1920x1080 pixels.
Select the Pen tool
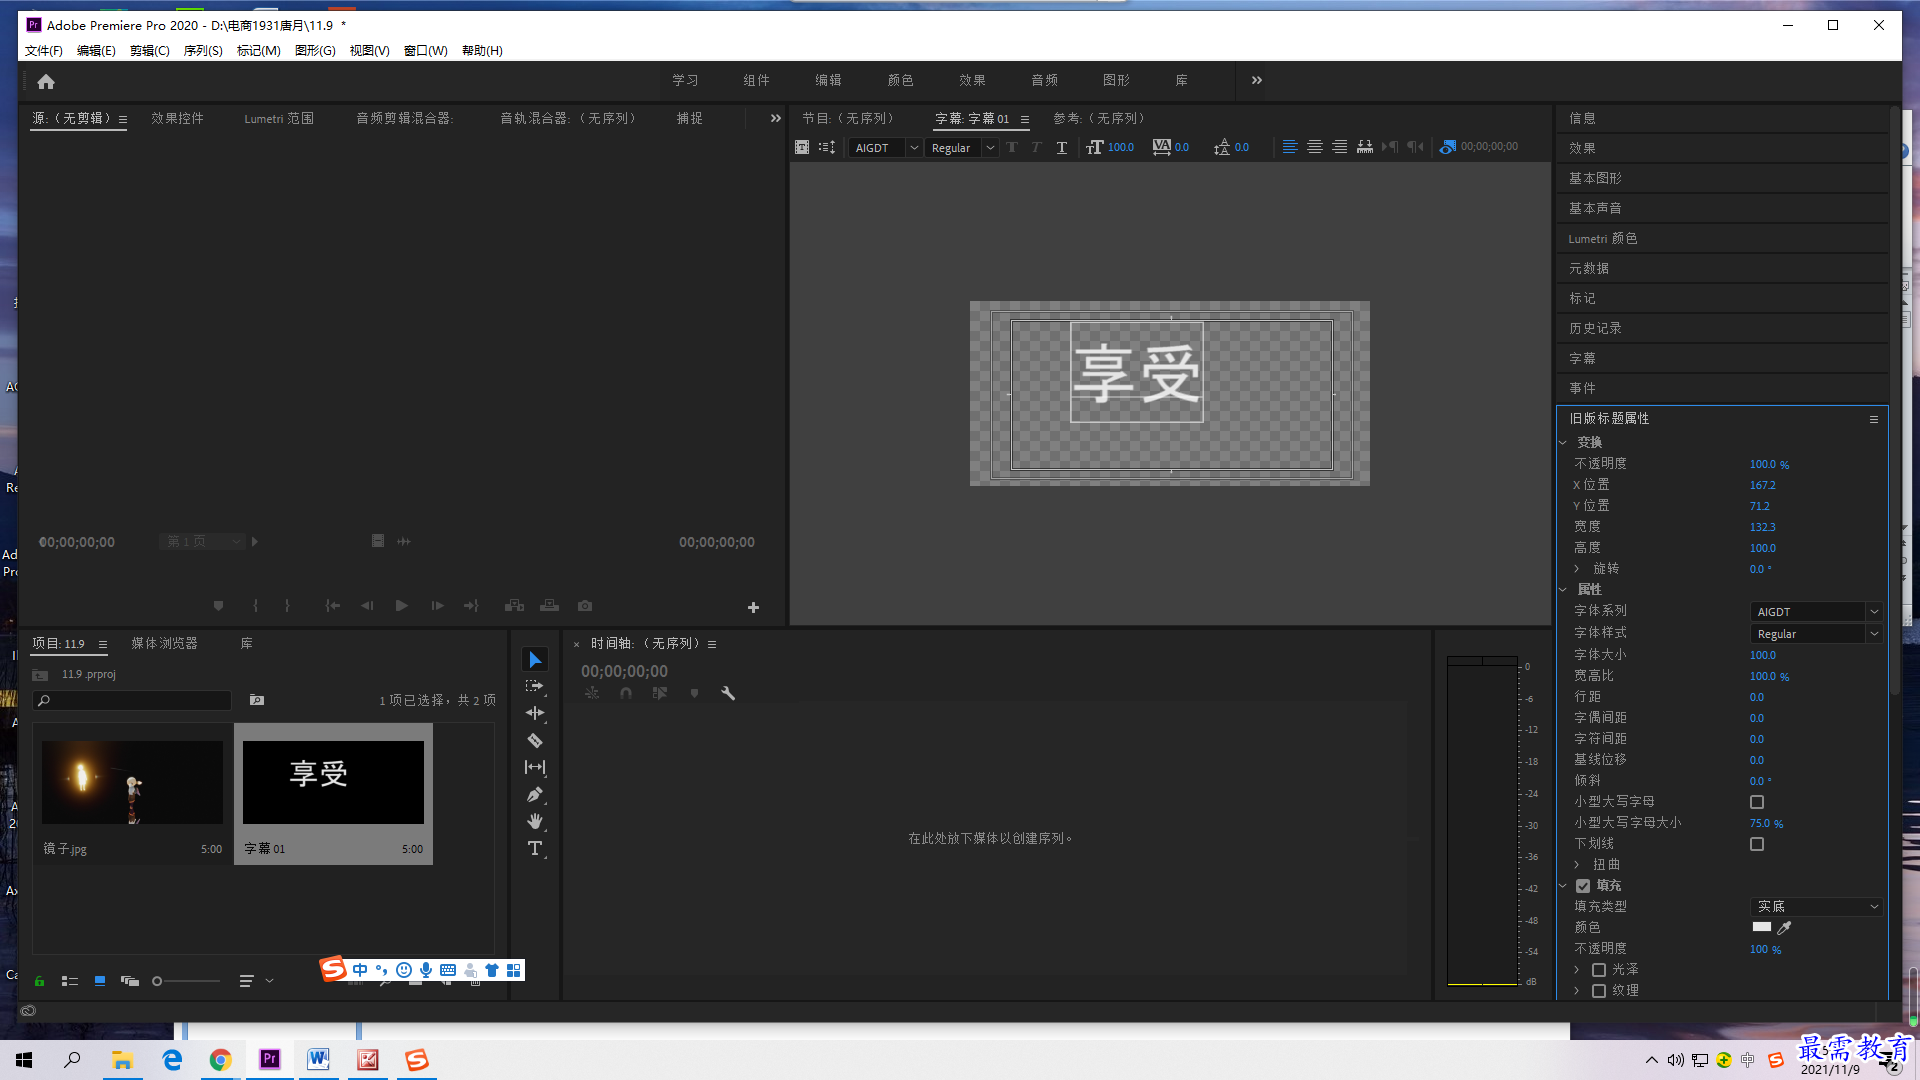535,794
